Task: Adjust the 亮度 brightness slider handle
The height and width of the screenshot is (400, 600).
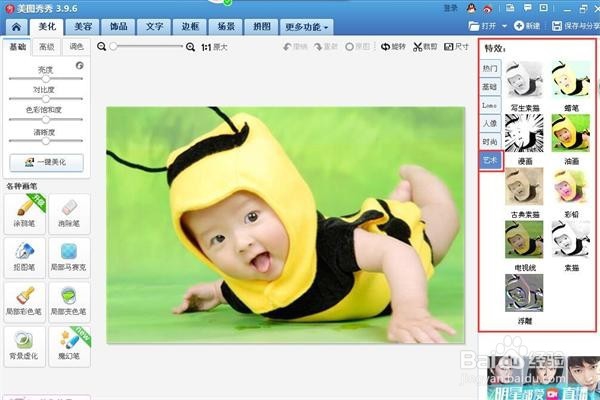Action: [x=46, y=78]
